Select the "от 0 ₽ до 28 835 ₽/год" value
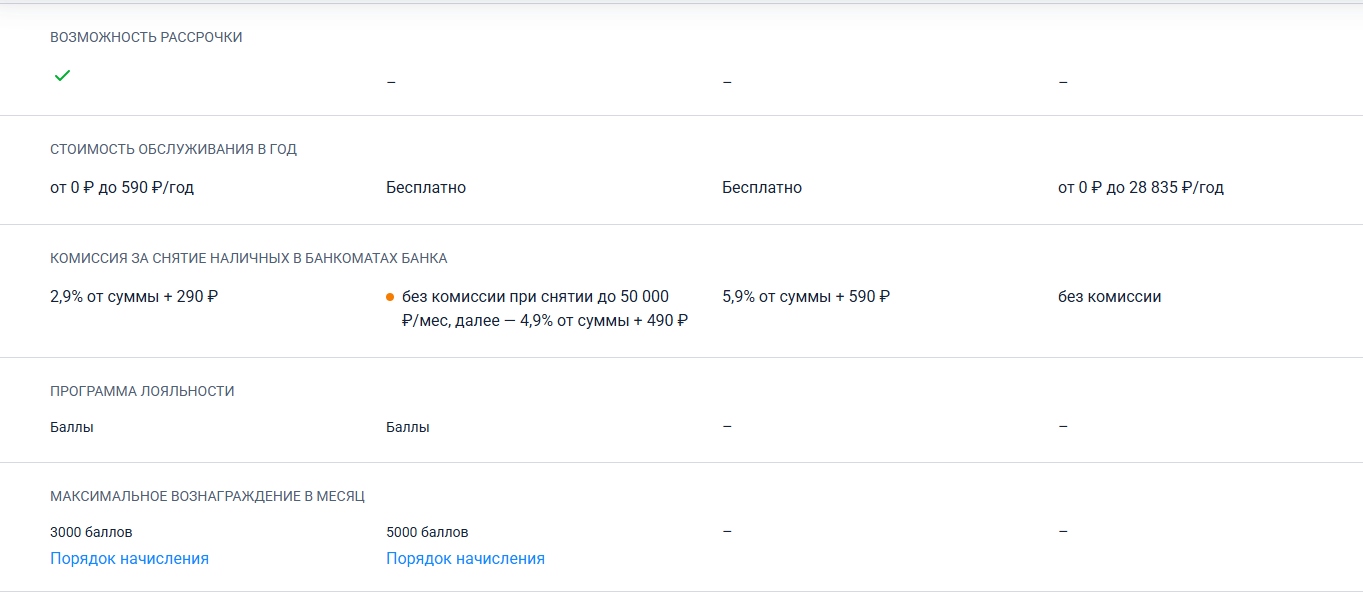This screenshot has width=1363, height=595. (x=1140, y=187)
